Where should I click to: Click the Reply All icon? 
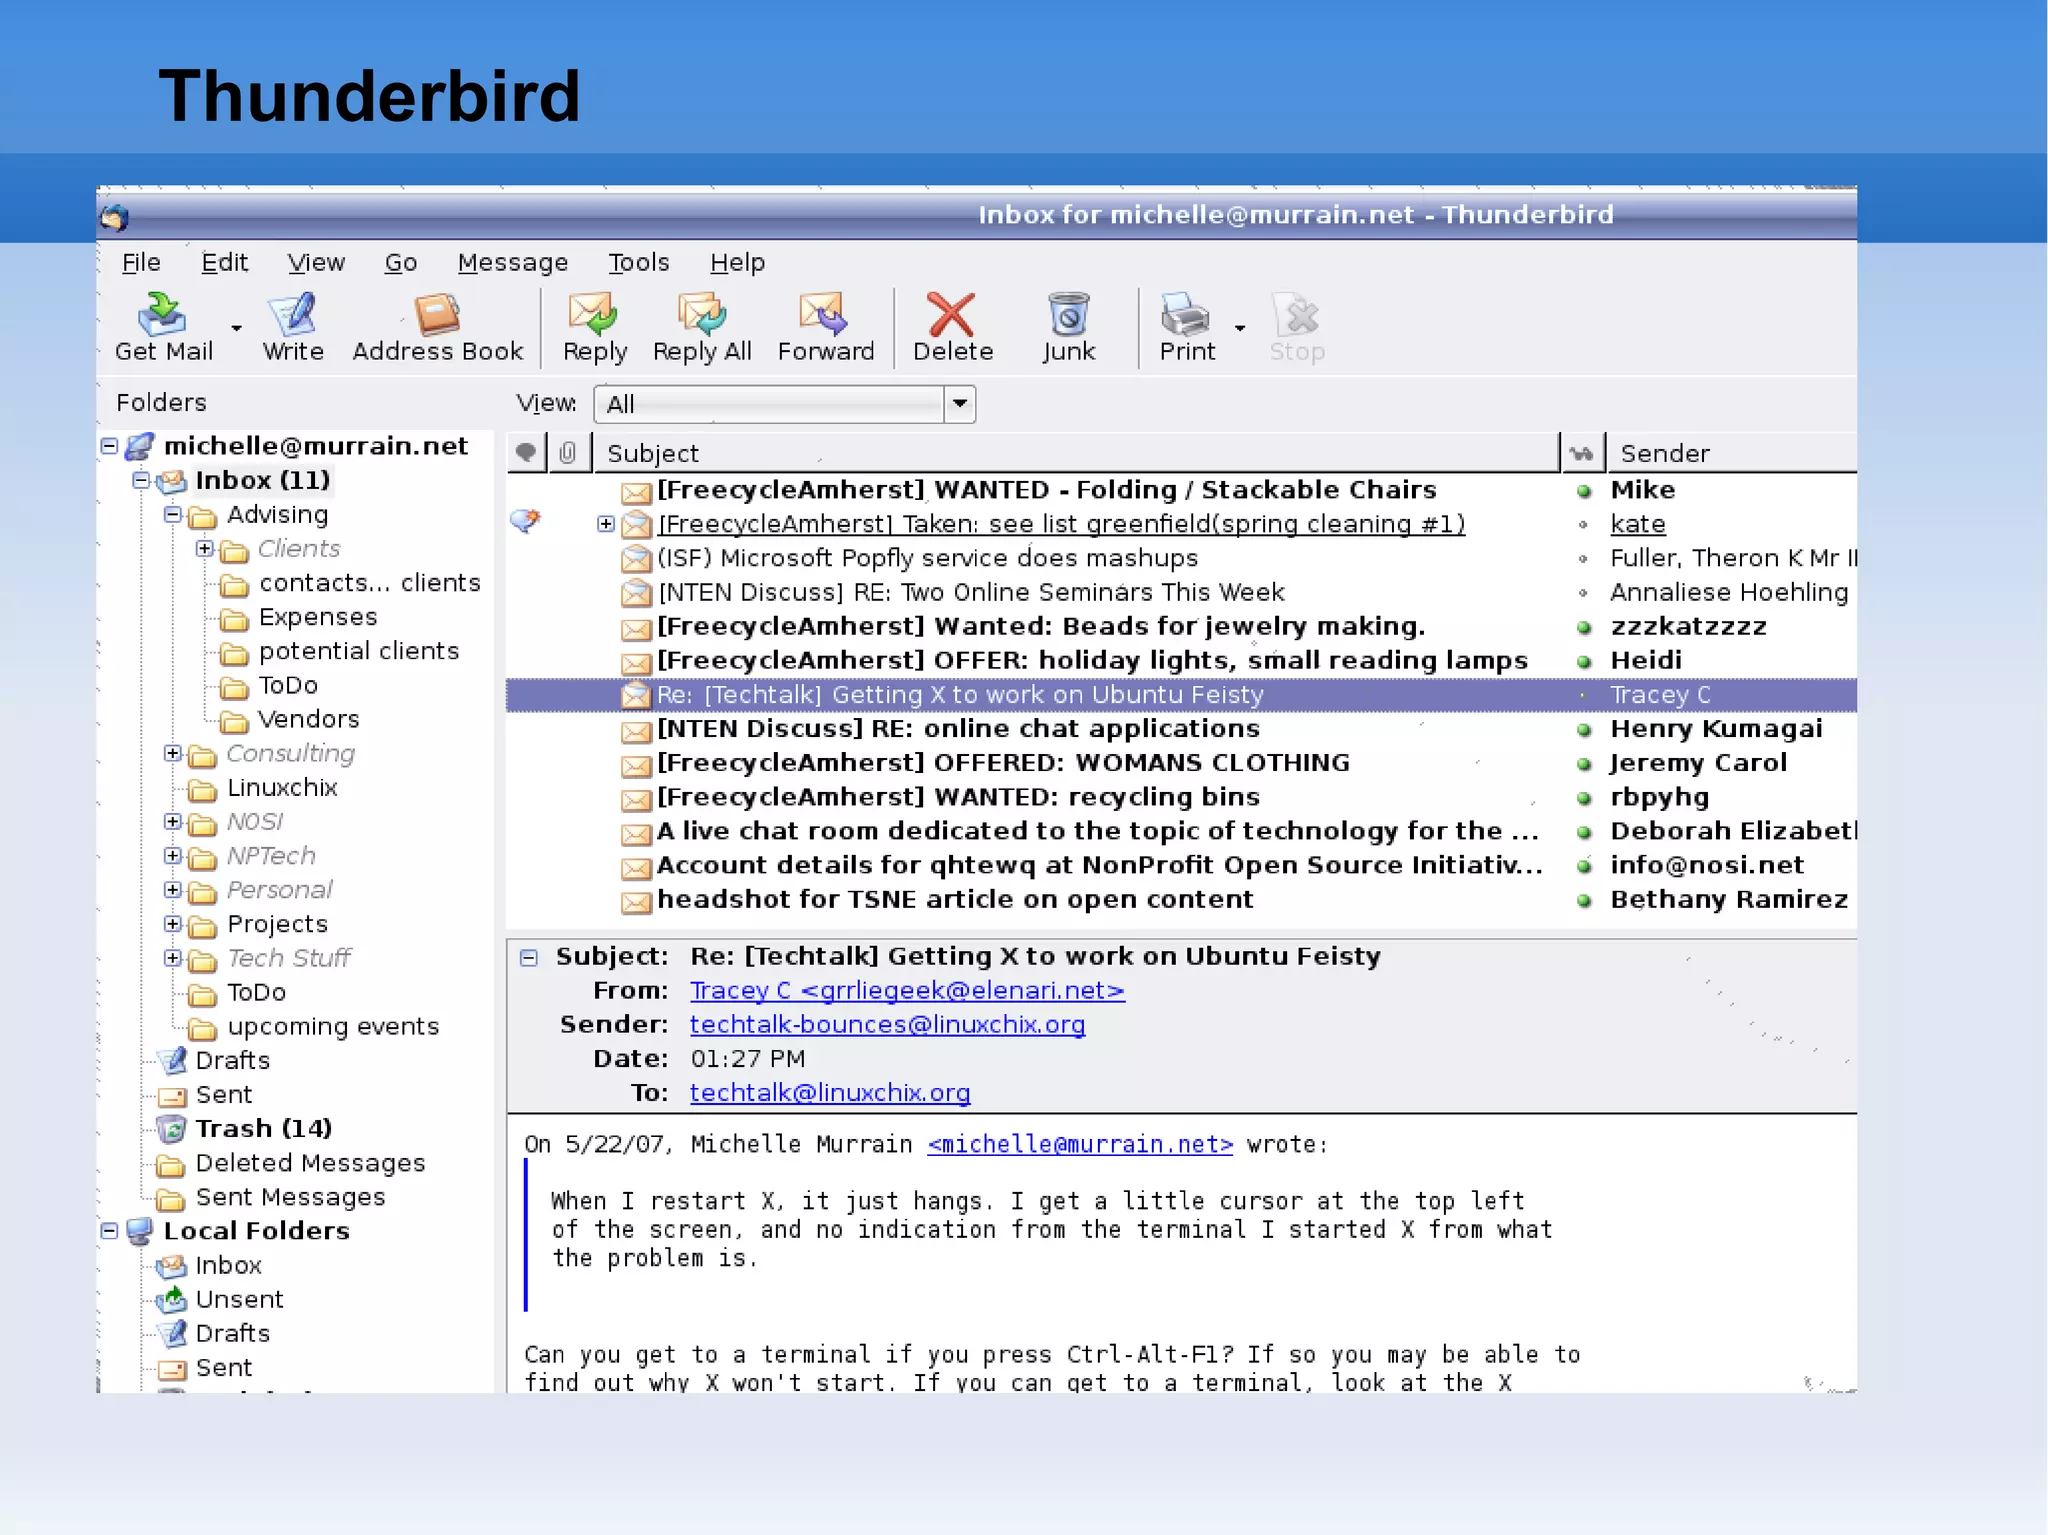(701, 316)
